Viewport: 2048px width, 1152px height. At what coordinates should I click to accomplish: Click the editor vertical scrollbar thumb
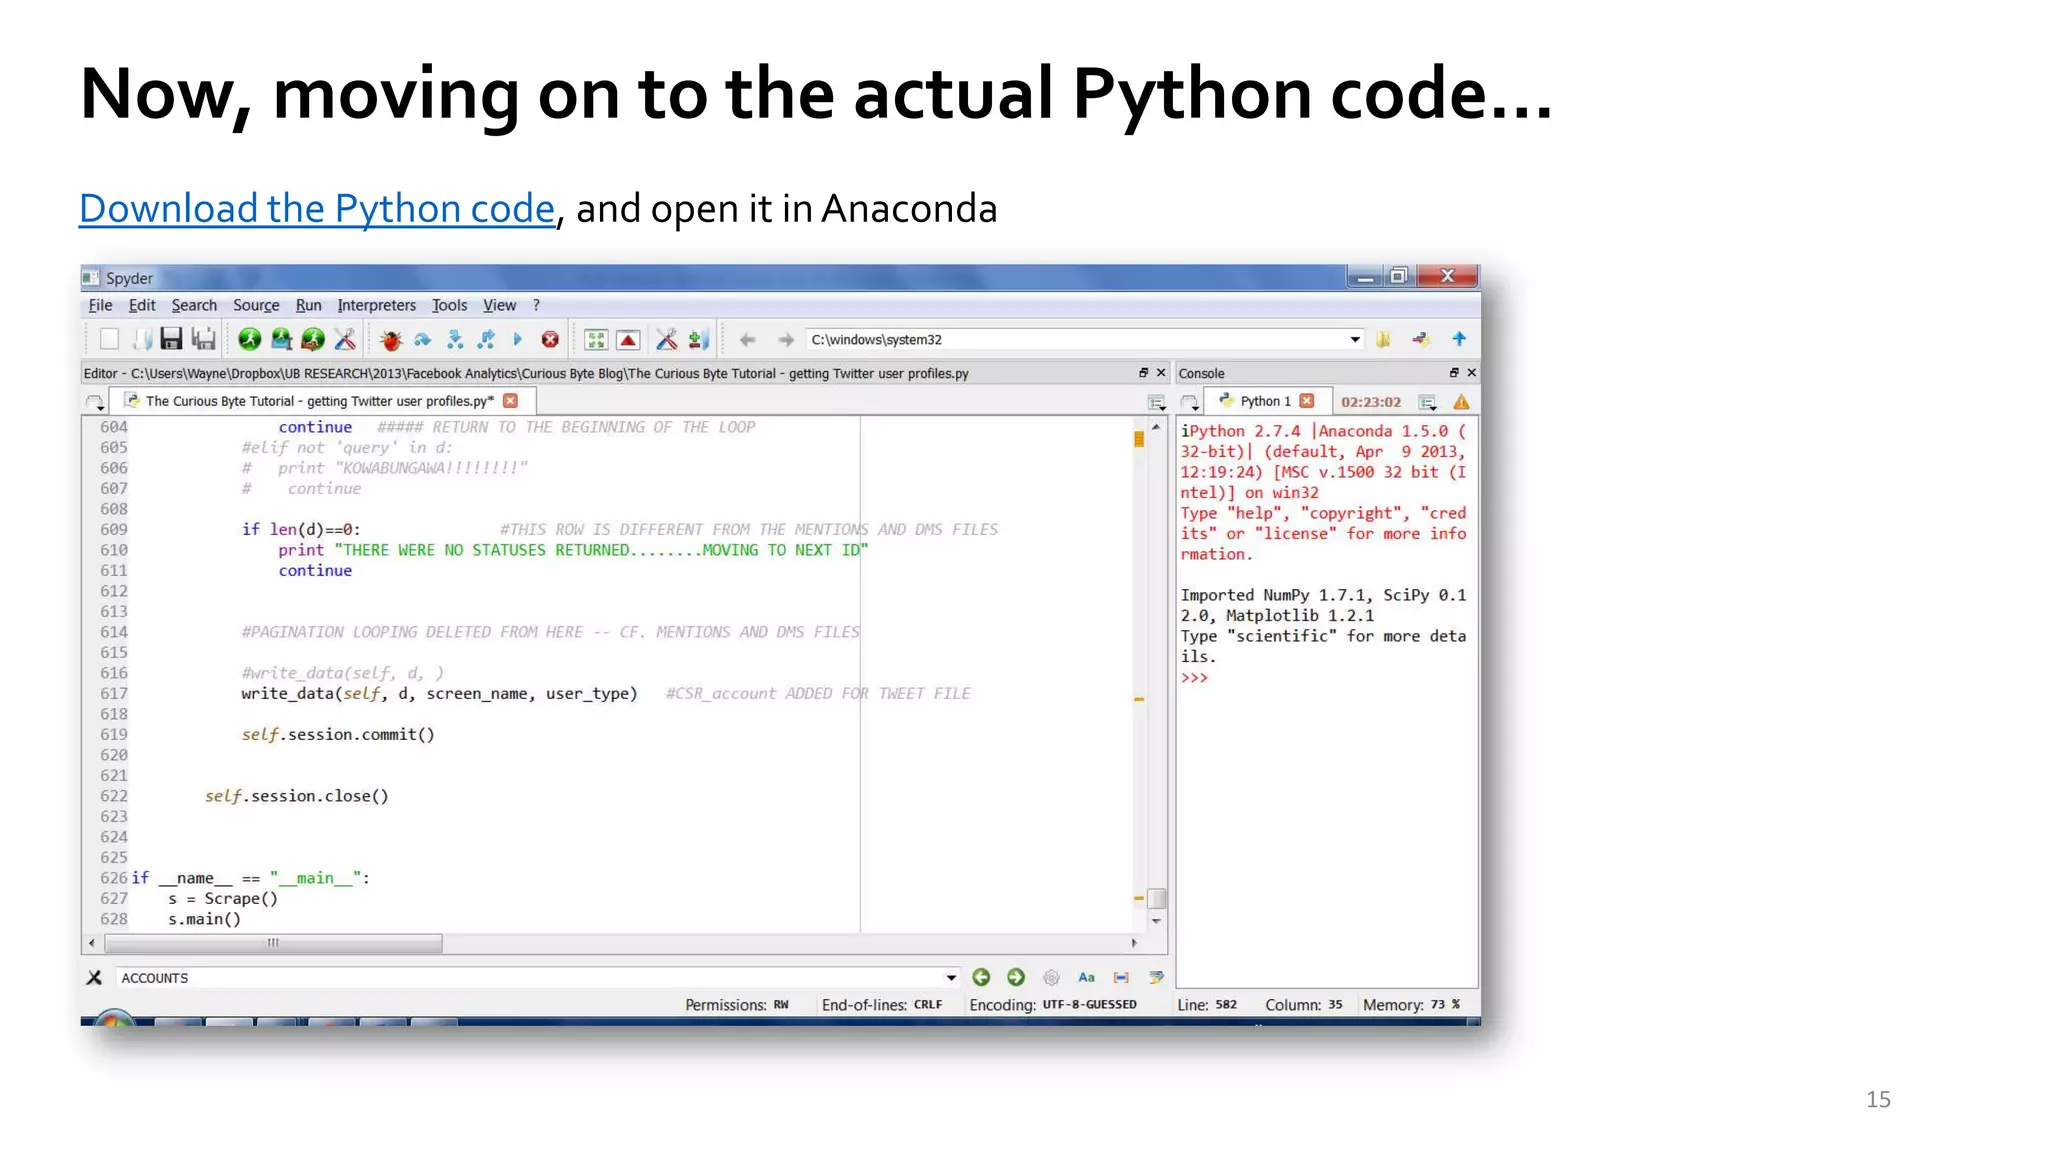tap(1157, 898)
